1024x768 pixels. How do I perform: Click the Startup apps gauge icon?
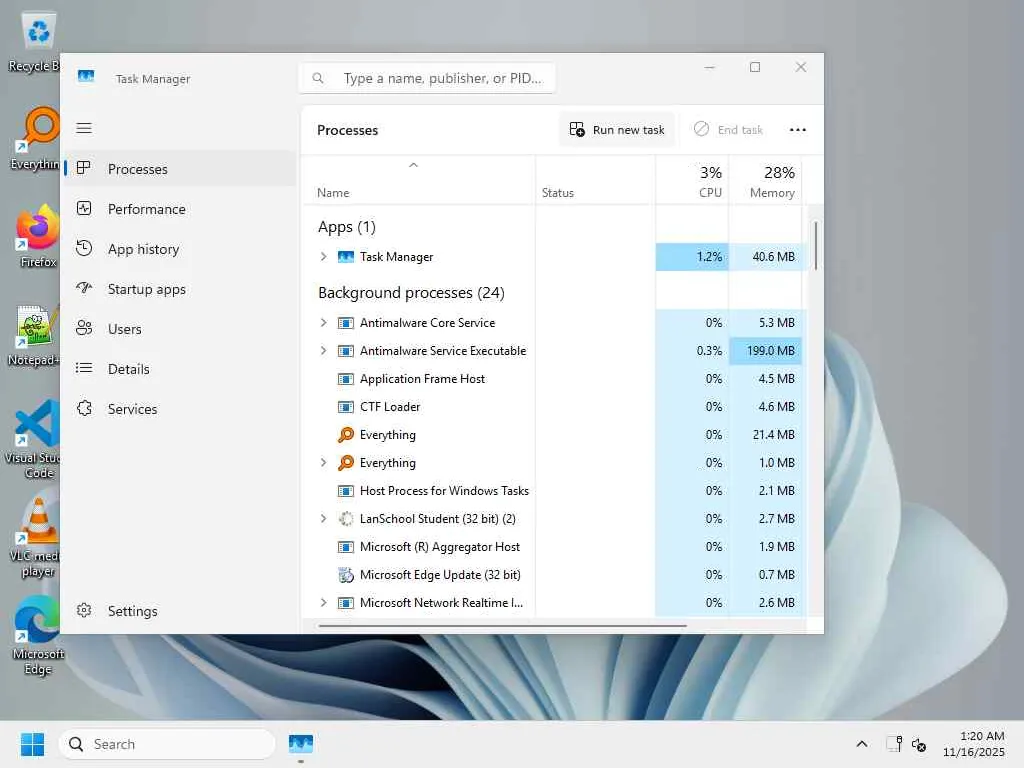point(84,288)
